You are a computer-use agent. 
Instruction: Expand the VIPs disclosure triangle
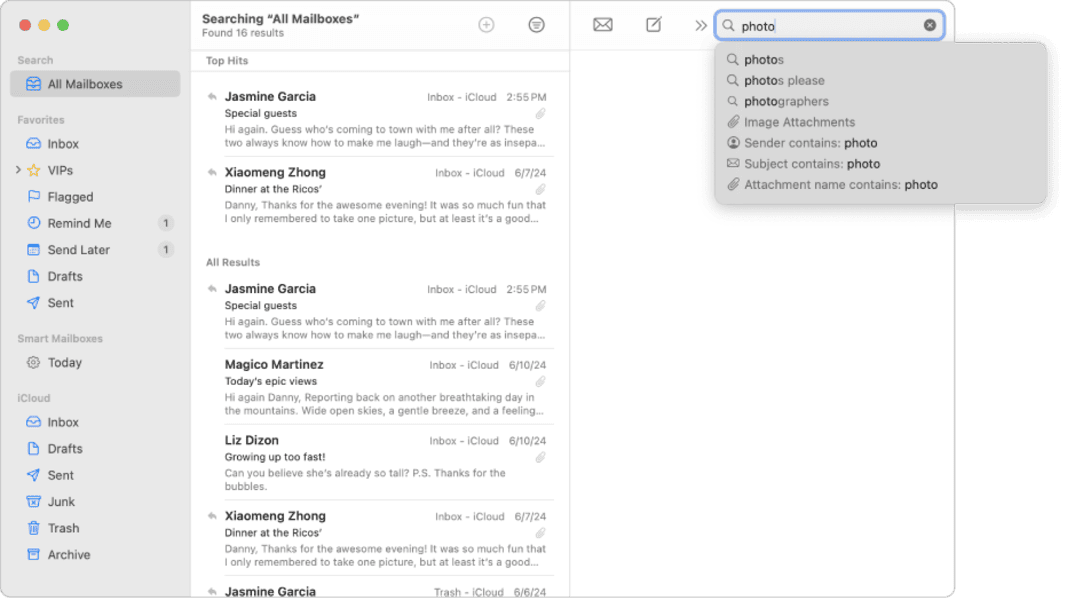18,170
